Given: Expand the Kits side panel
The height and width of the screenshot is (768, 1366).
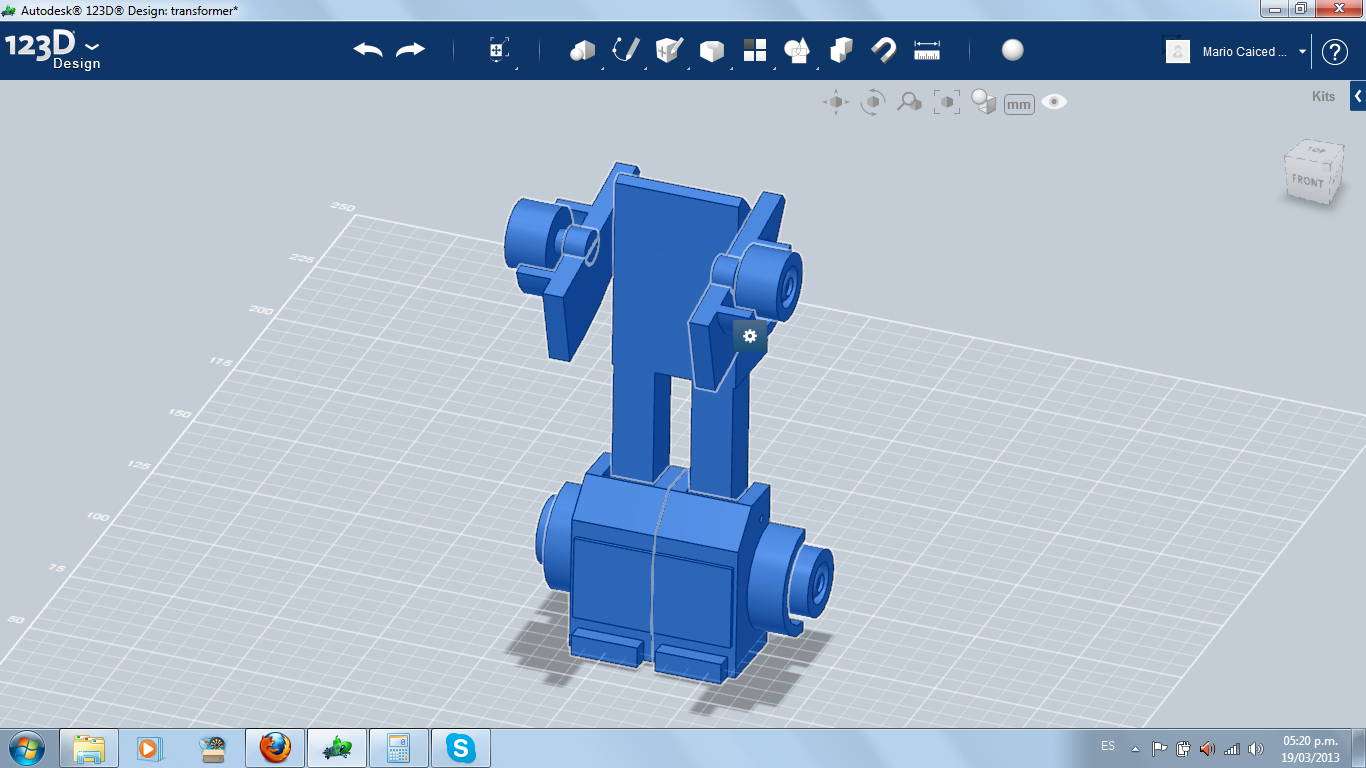Looking at the screenshot, I should click(1358, 97).
